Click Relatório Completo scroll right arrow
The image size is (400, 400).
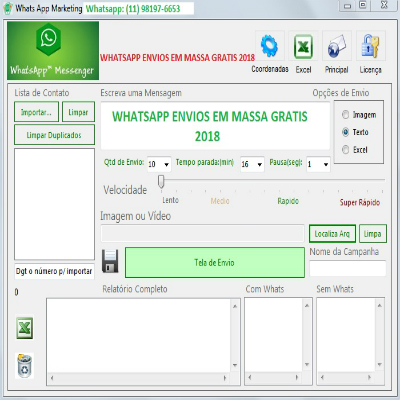click(225, 378)
